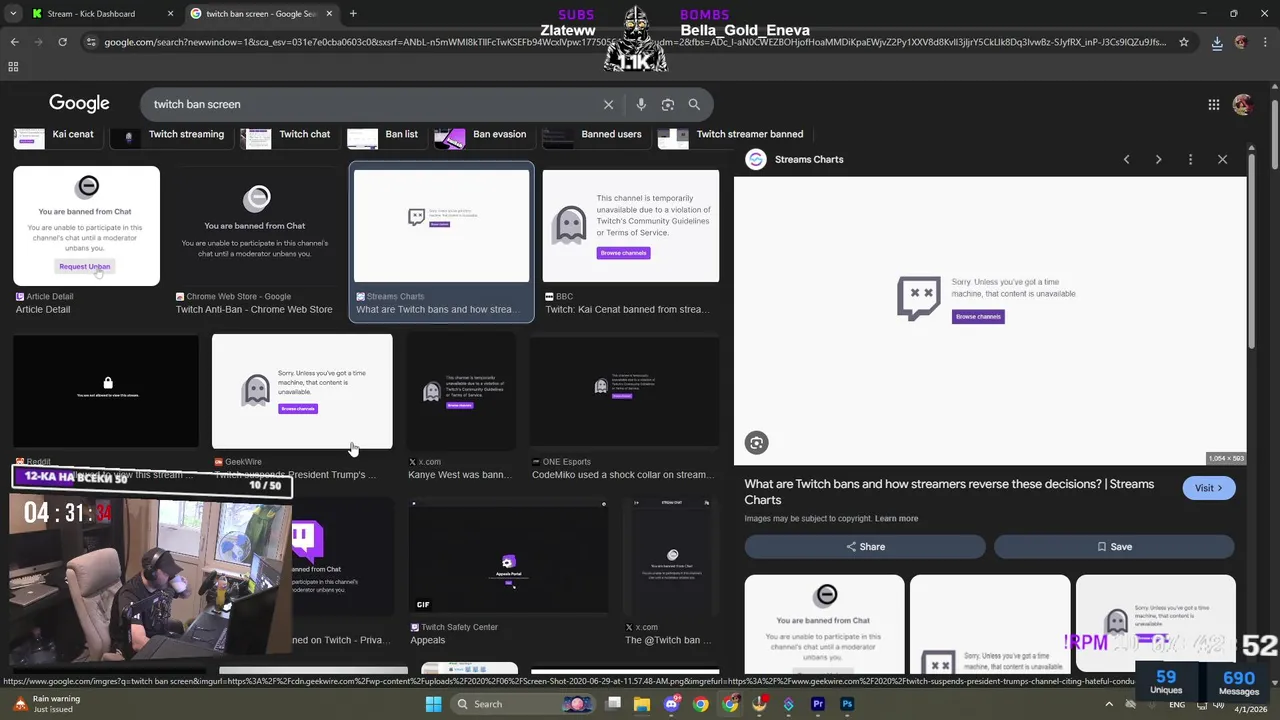Image resolution: width=1280 pixels, height=720 pixels.
Task: Open GeekWire time machine thumbnail
Action: tap(302, 391)
